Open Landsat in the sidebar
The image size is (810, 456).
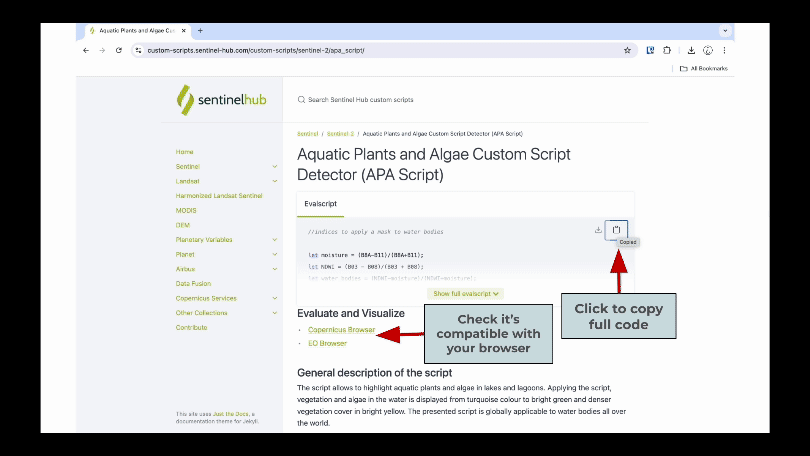pos(188,181)
